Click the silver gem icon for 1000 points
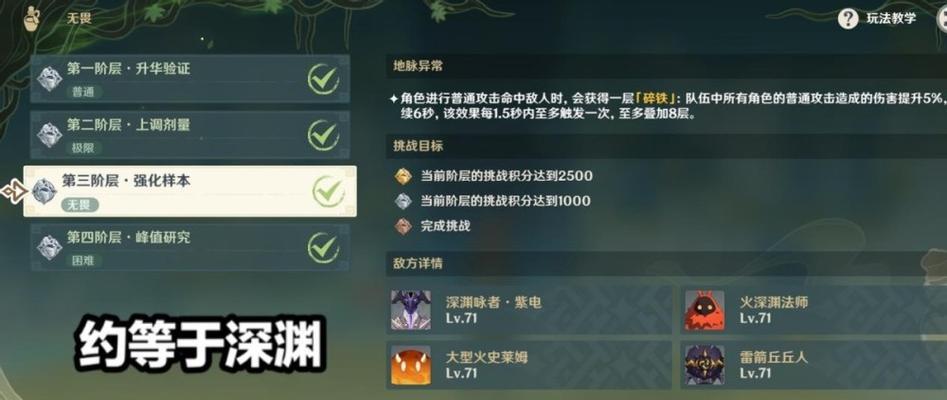Image resolution: width=947 pixels, height=400 pixels. [x=403, y=201]
